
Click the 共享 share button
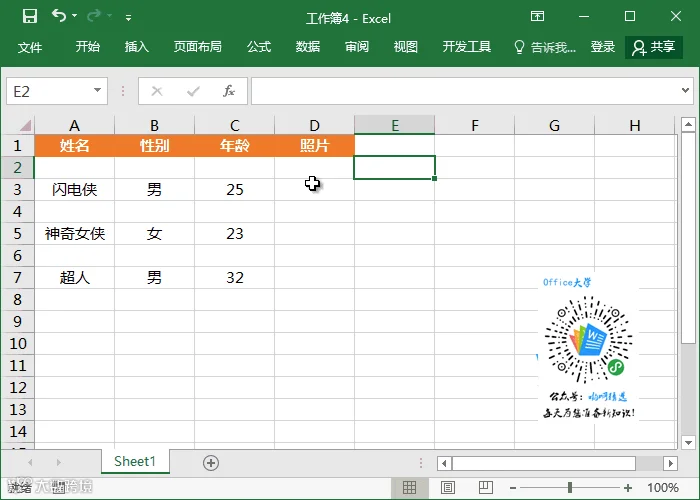tap(654, 47)
